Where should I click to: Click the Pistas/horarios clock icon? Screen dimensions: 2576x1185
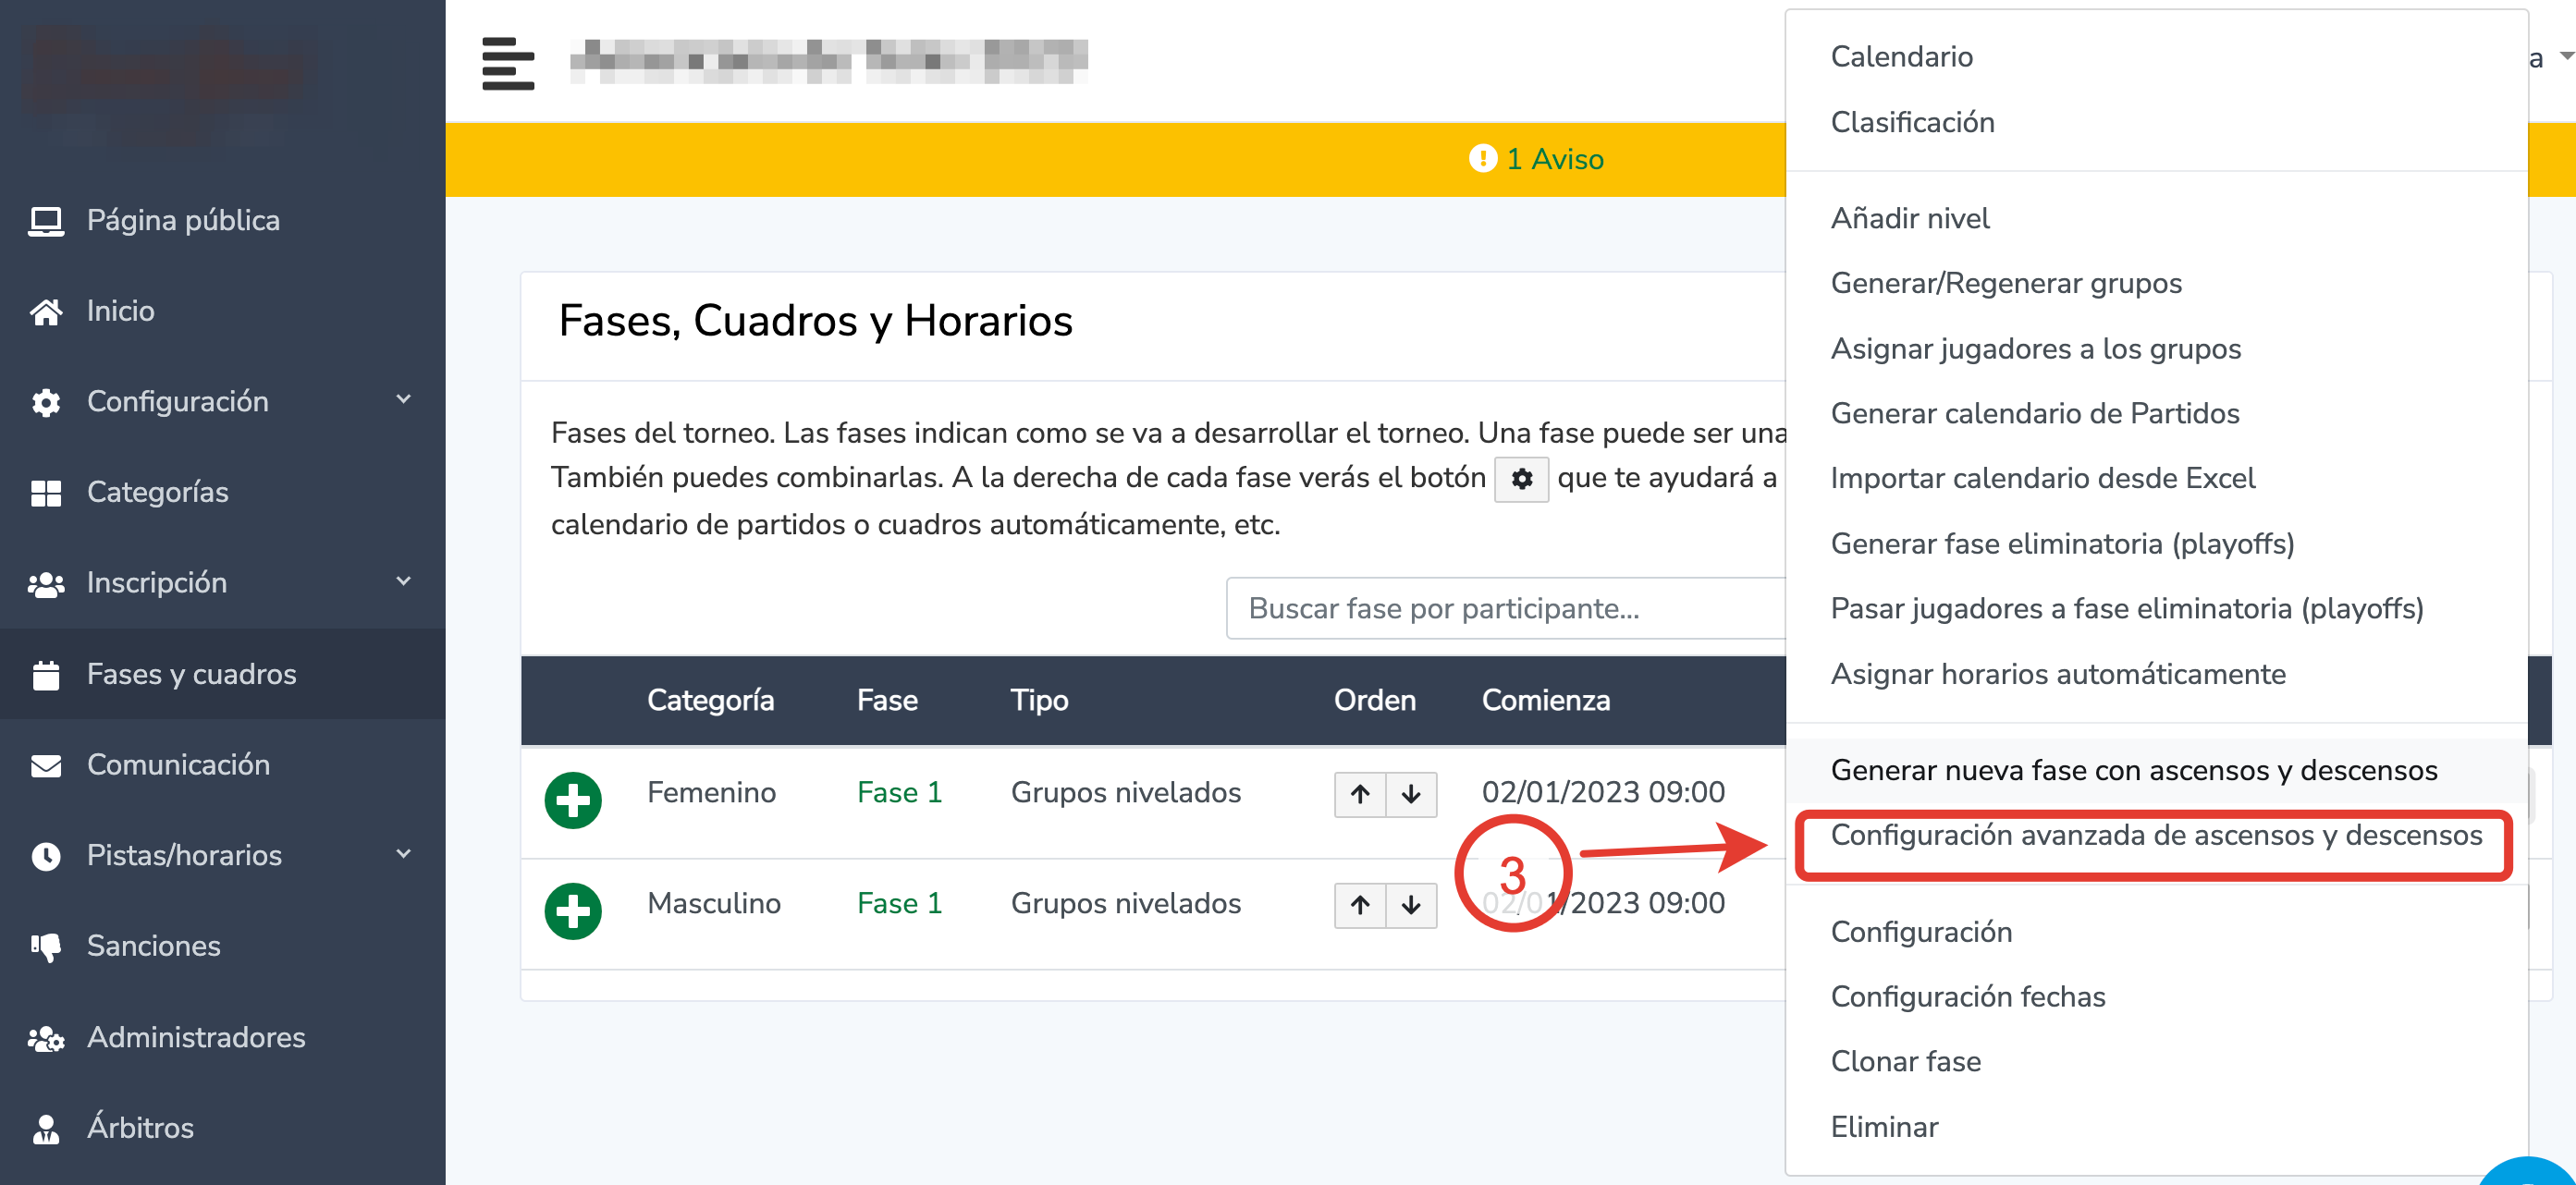[46, 856]
